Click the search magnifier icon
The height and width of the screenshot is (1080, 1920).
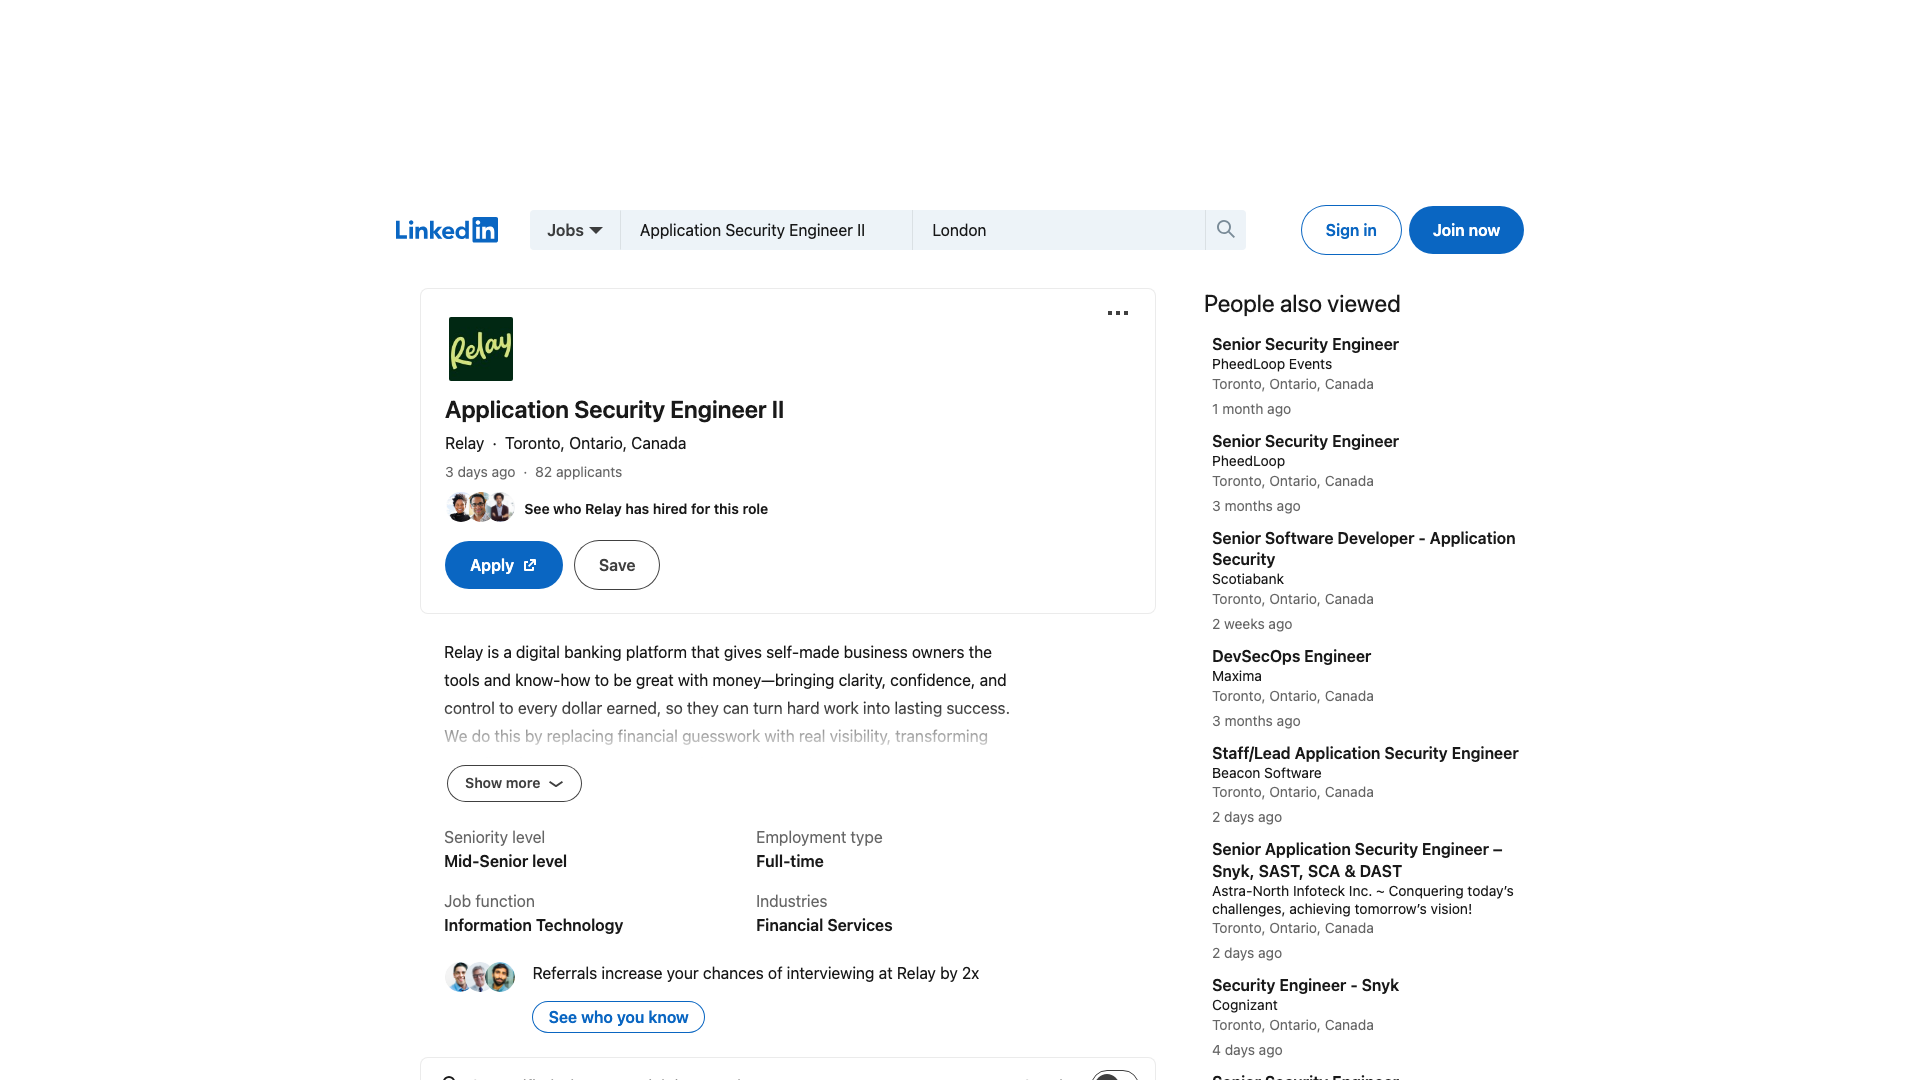click(1225, 230)
